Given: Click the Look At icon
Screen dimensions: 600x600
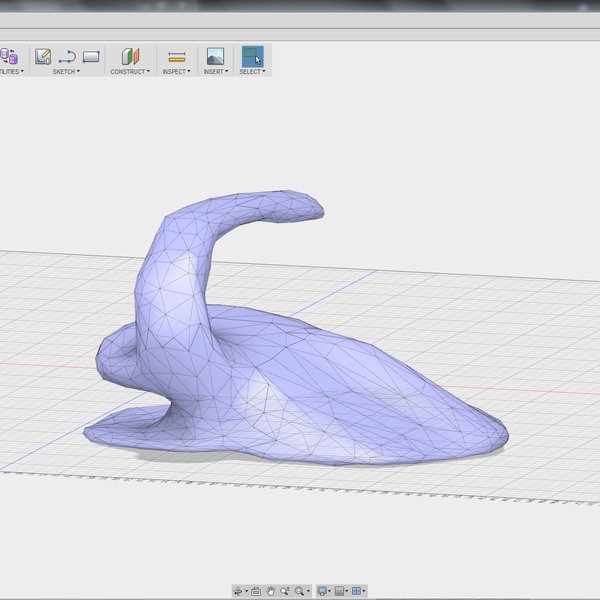Looking at the screenshot, I should [x=256, y=591].
